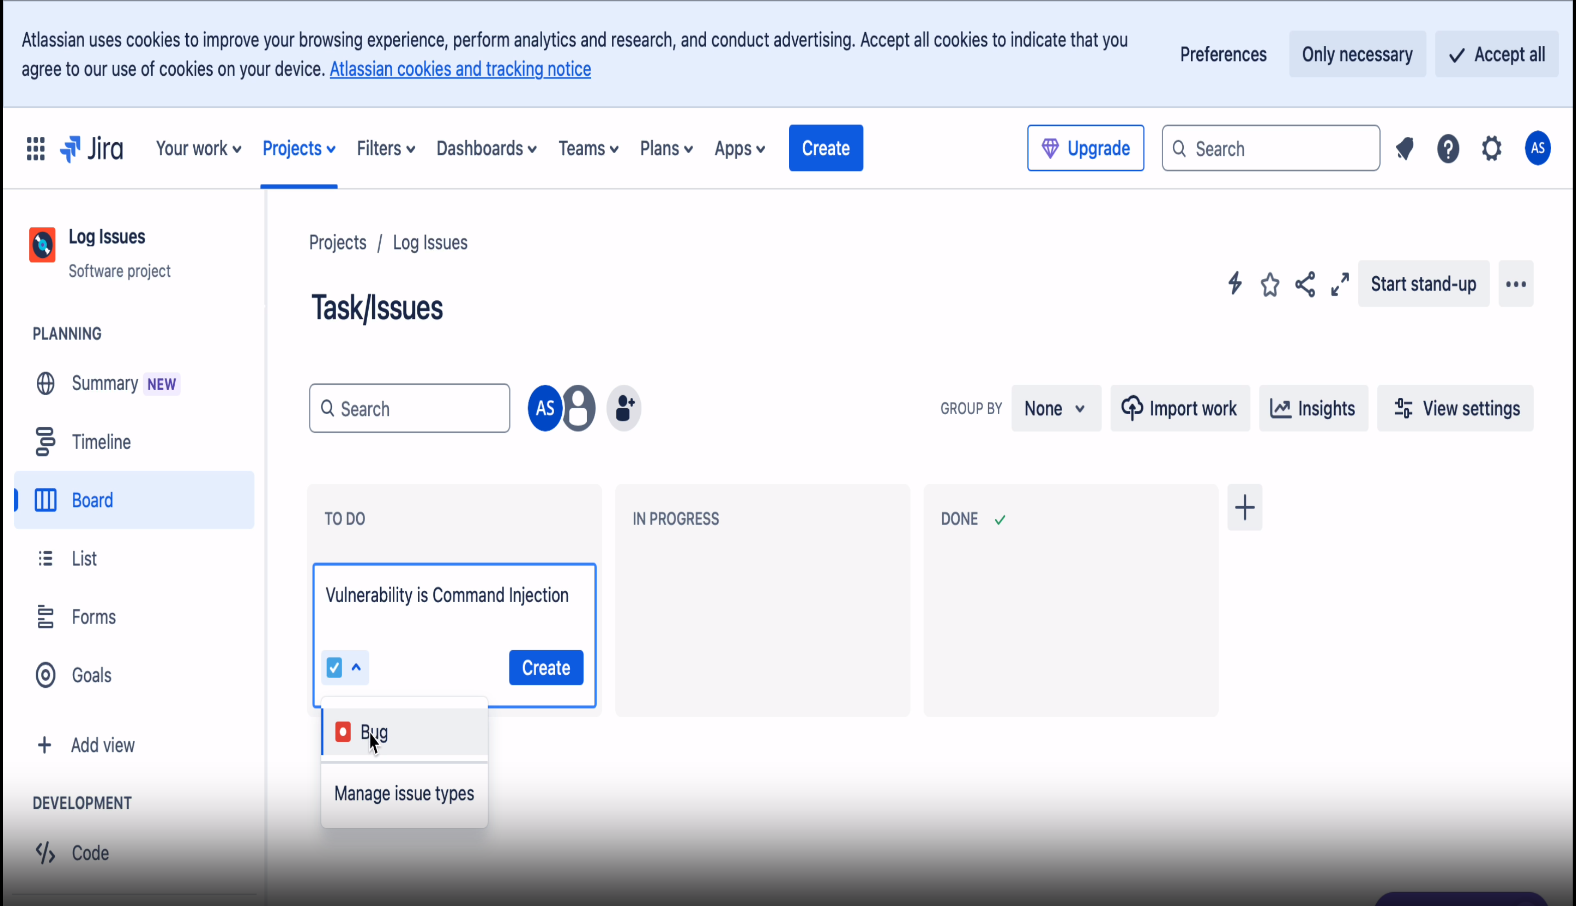Click Only necessary cookies button

coord(1357,54)
